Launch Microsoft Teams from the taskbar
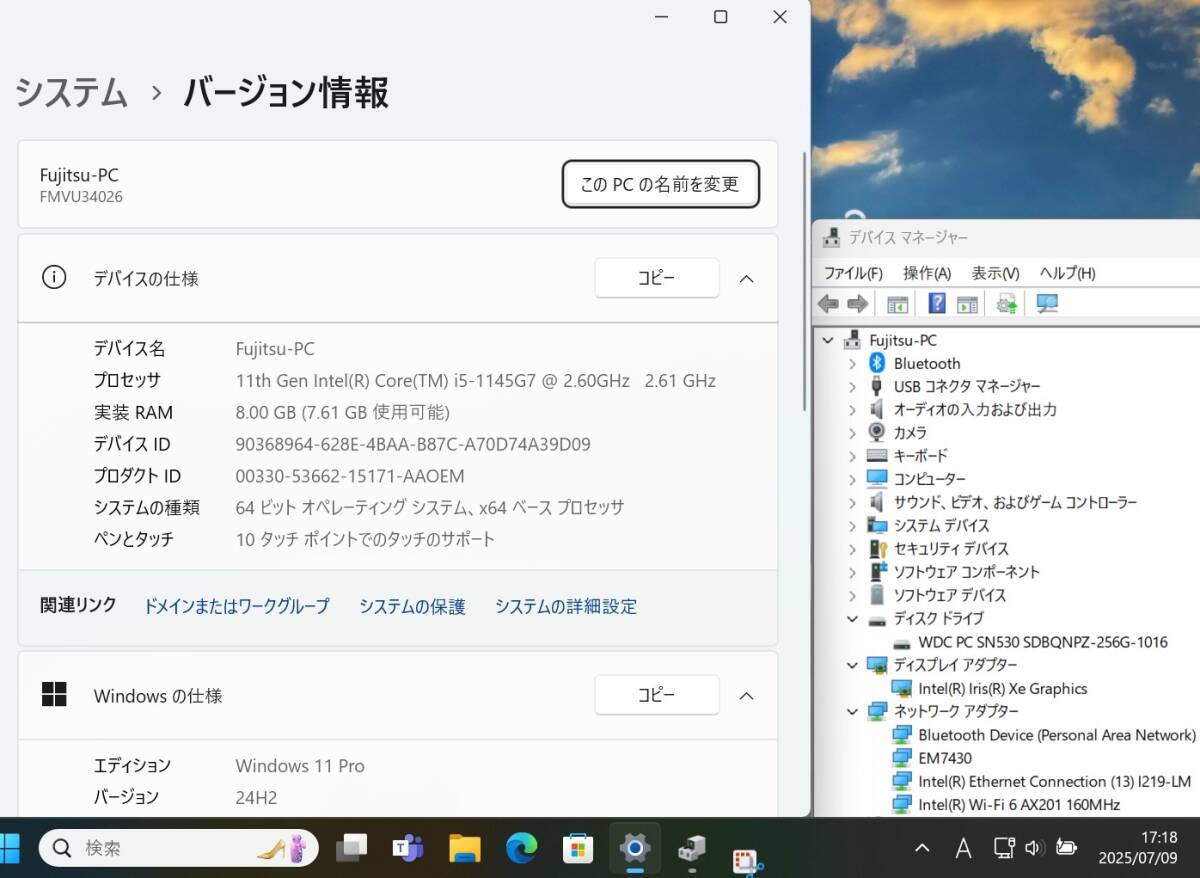Viewport: 1200px width, 878px height. (407, 848)
